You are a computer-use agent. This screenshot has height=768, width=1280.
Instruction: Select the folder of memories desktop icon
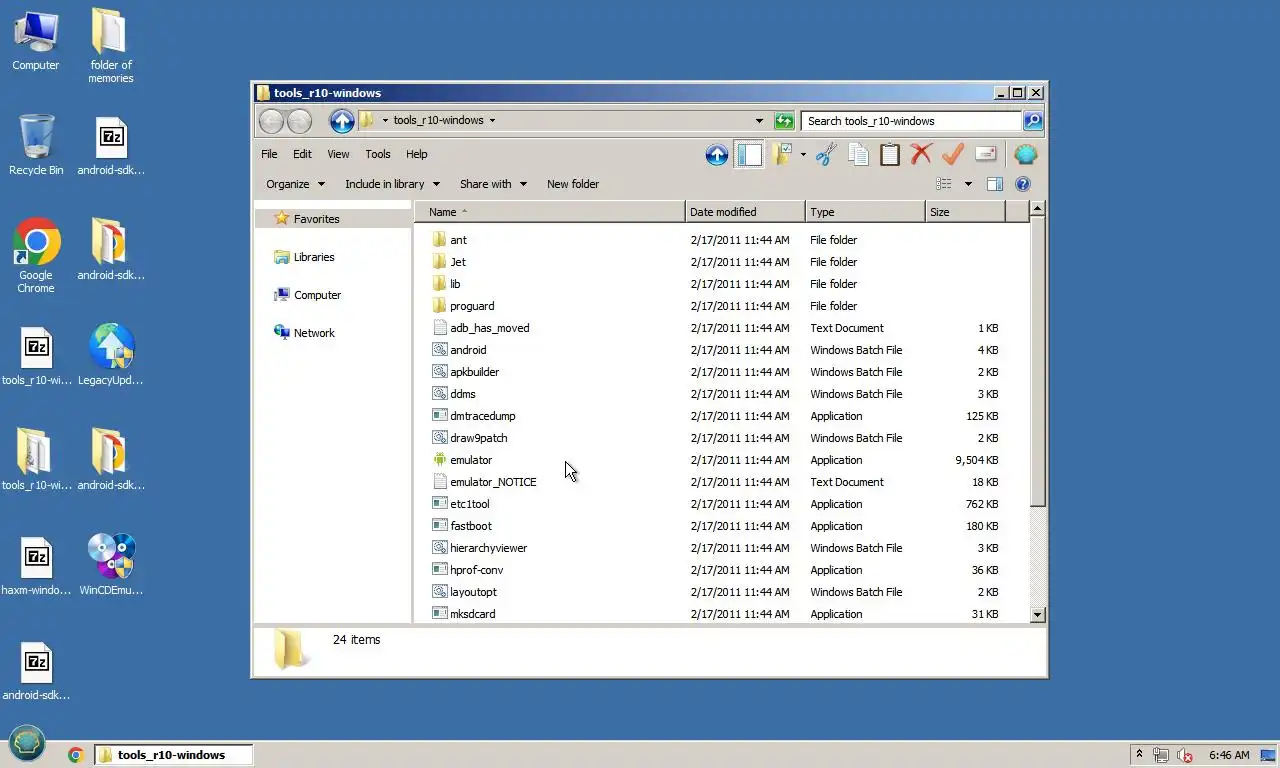click(x=110, y=46)
